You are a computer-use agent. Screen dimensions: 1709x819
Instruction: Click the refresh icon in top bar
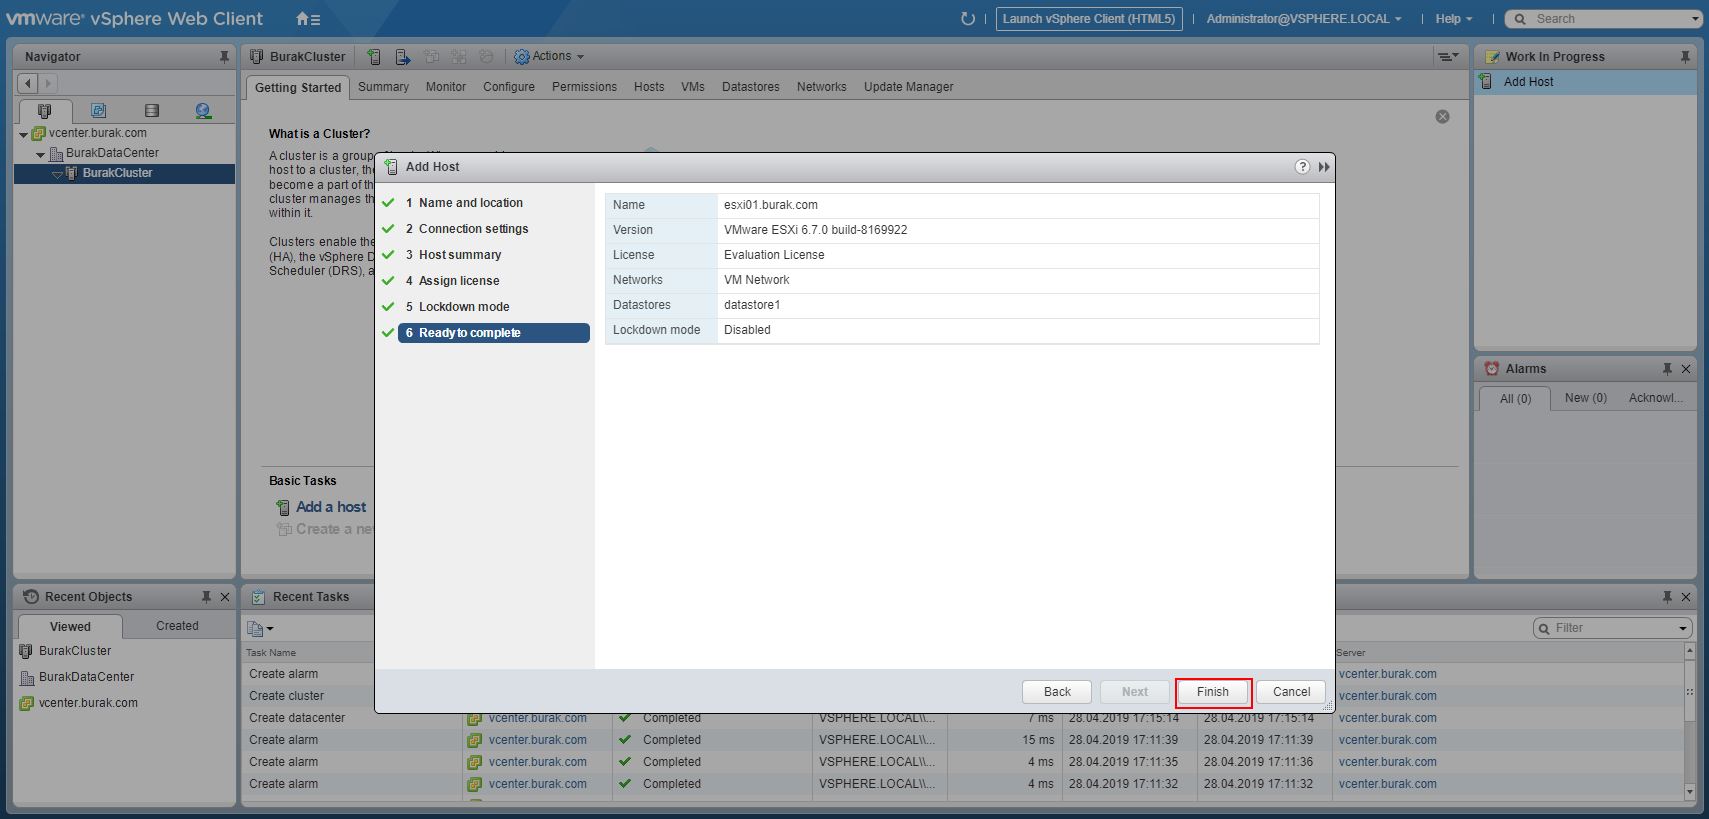(x=967, y=19)
